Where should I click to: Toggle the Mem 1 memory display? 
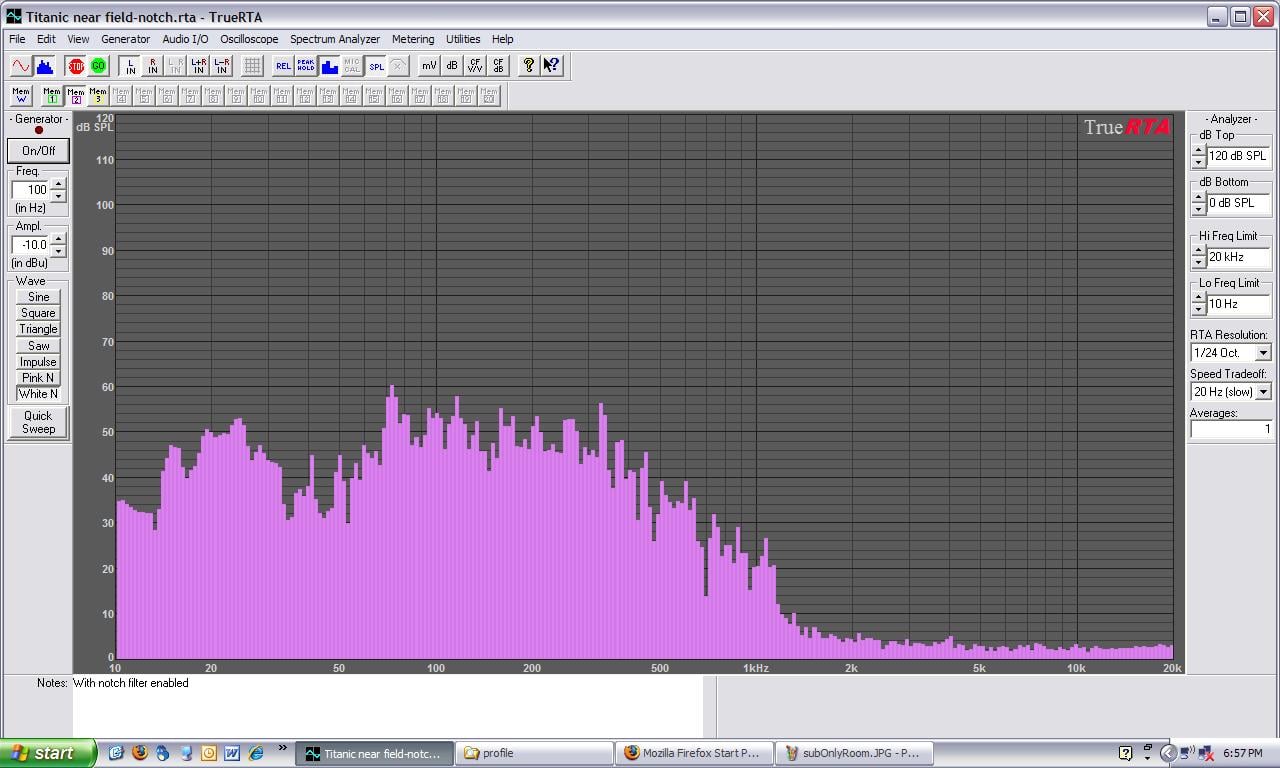tap(51, 95)
